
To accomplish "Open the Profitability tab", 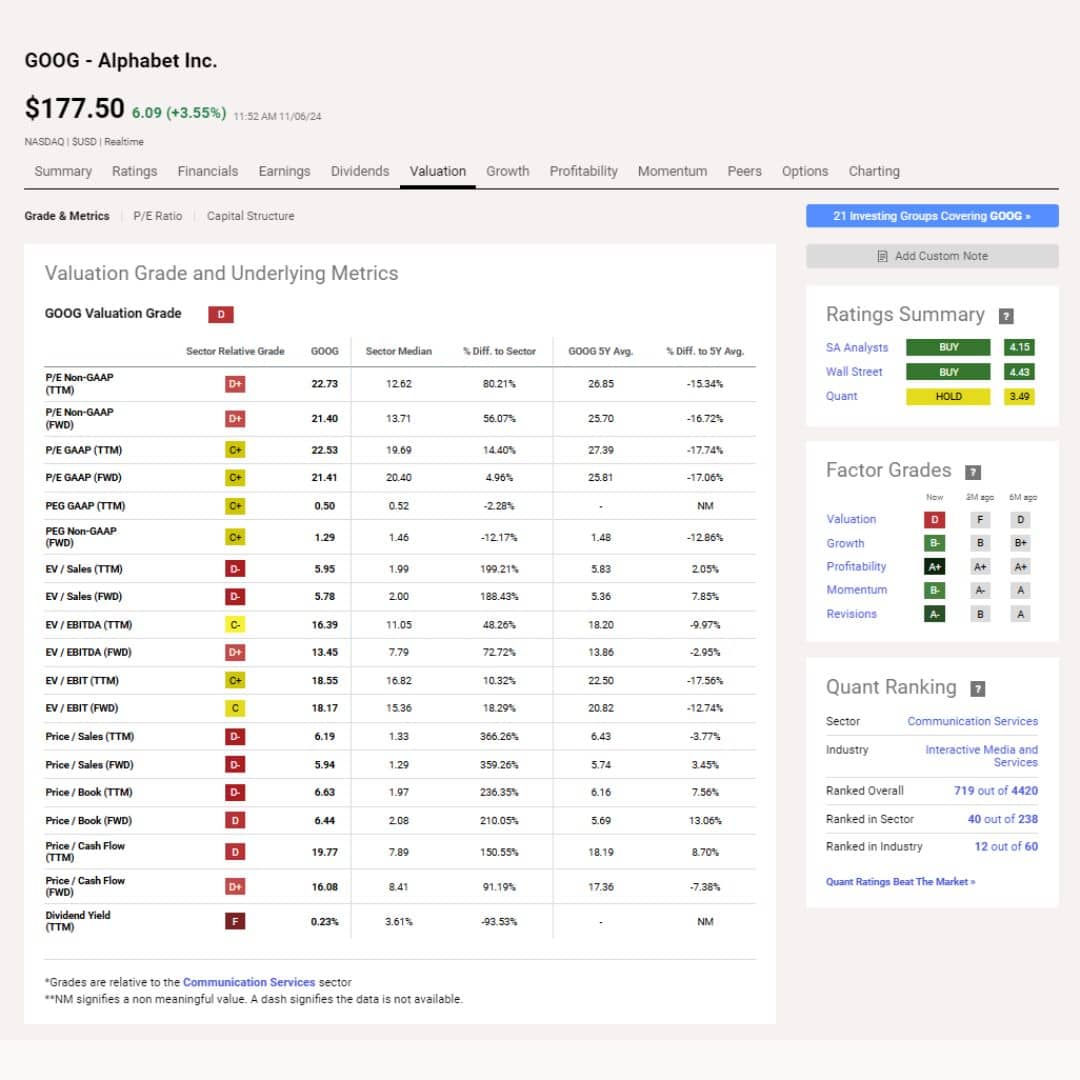I will click(x=583, y=171).
